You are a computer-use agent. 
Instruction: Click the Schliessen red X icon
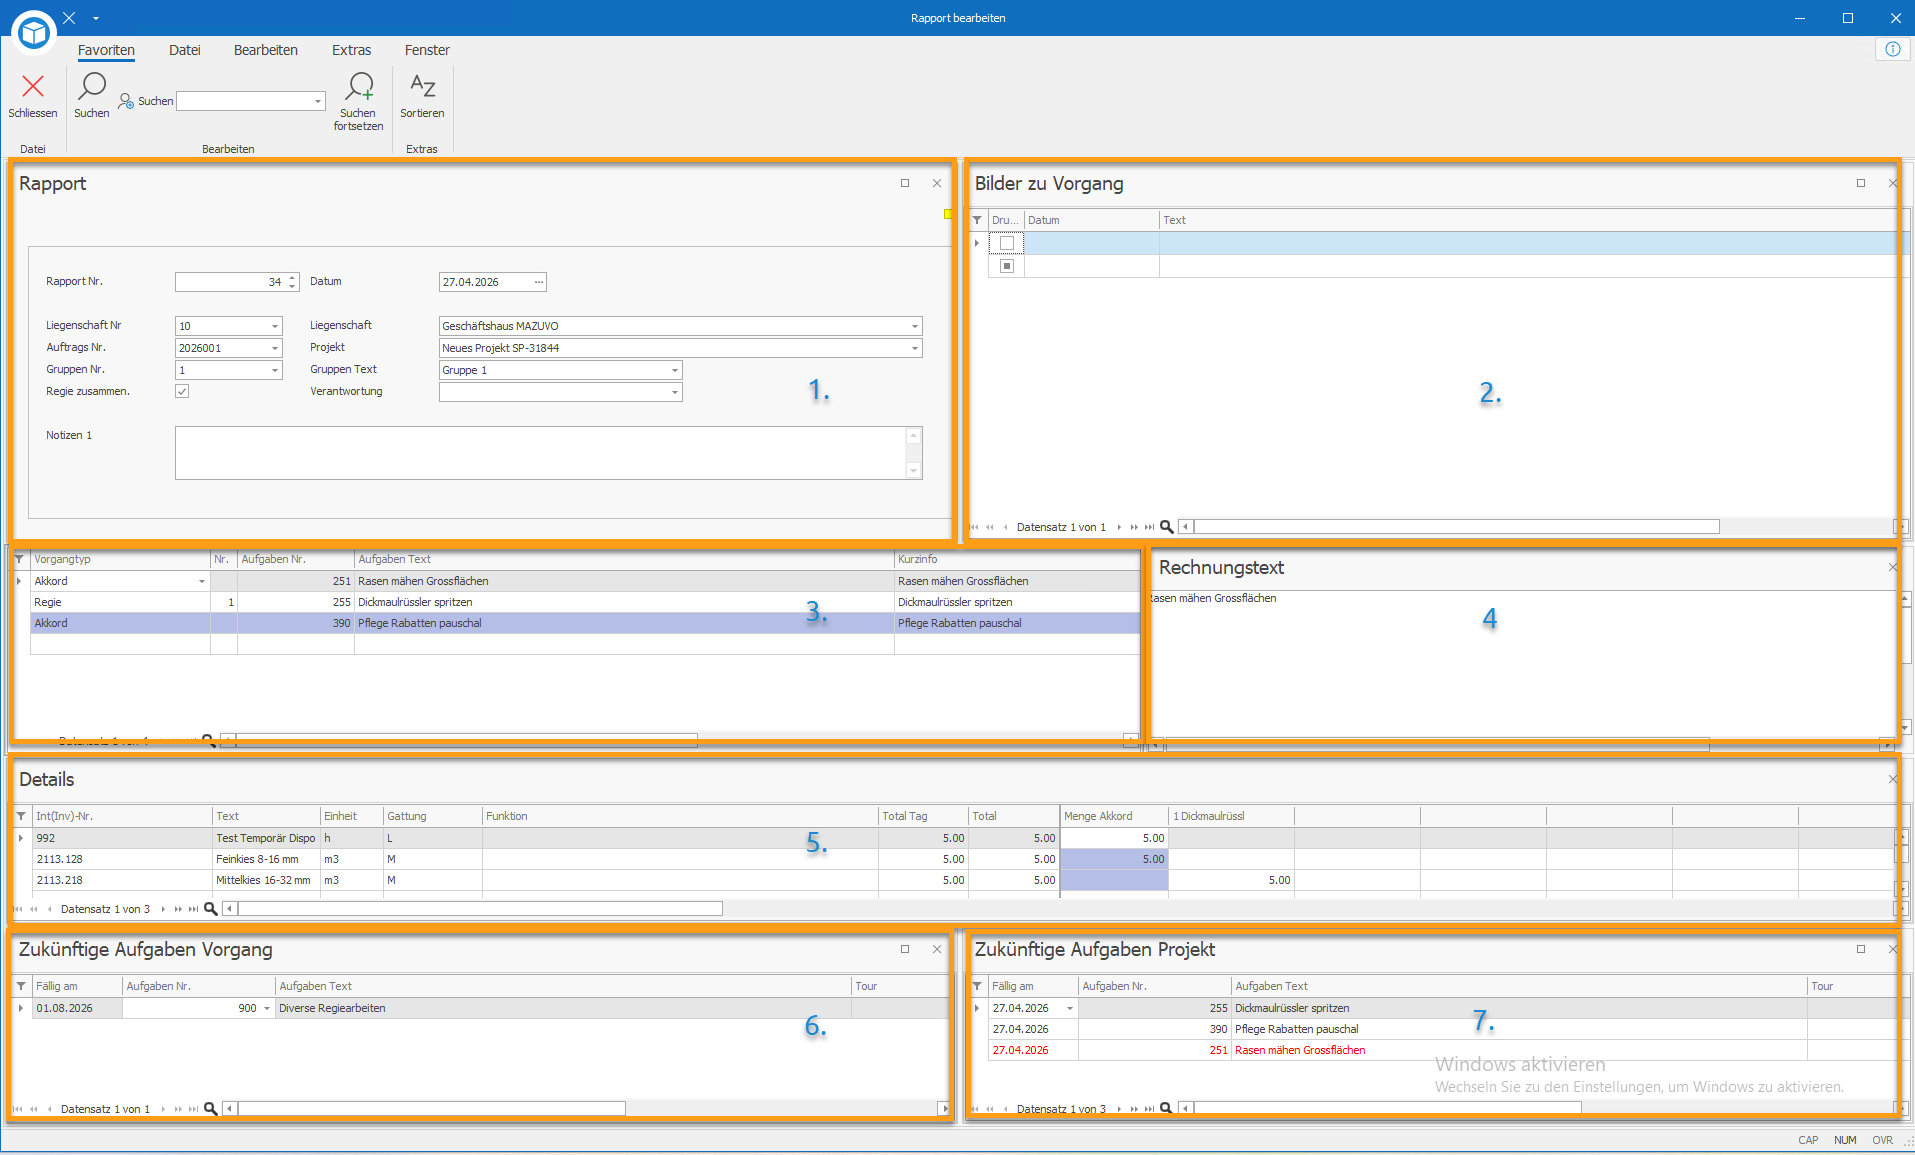33,86
